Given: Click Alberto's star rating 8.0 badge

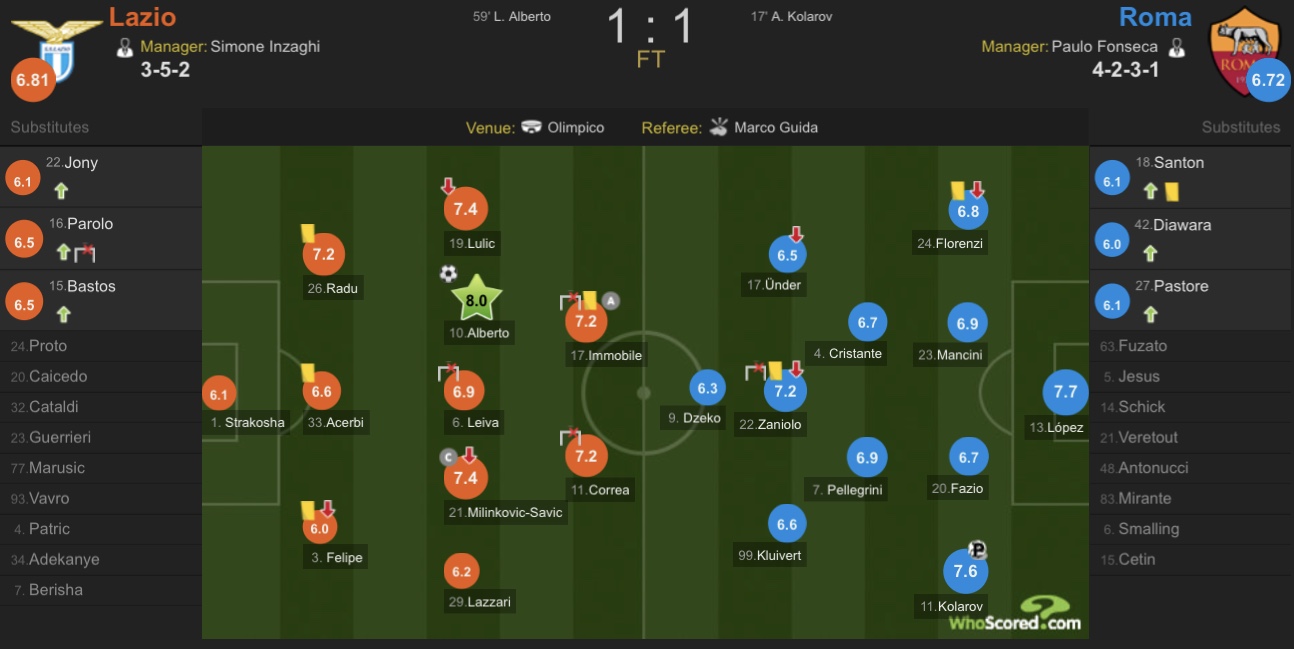Looking at the screenshot, I should click(x=476, y=299).
